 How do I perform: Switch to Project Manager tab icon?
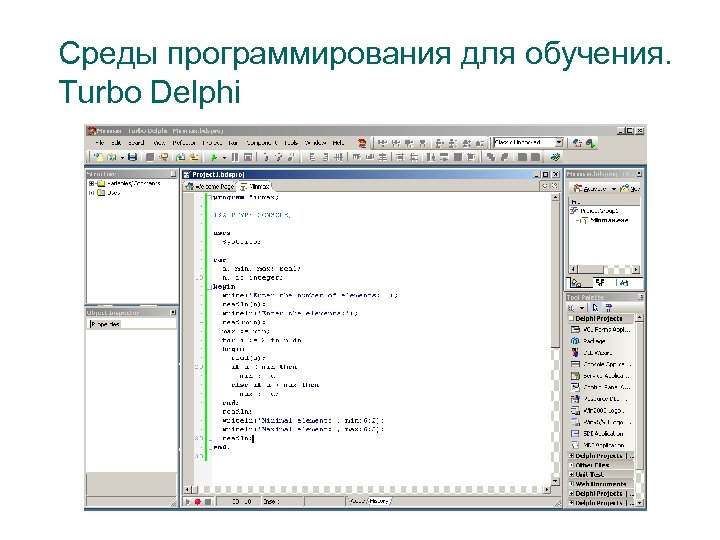(576, 283)
